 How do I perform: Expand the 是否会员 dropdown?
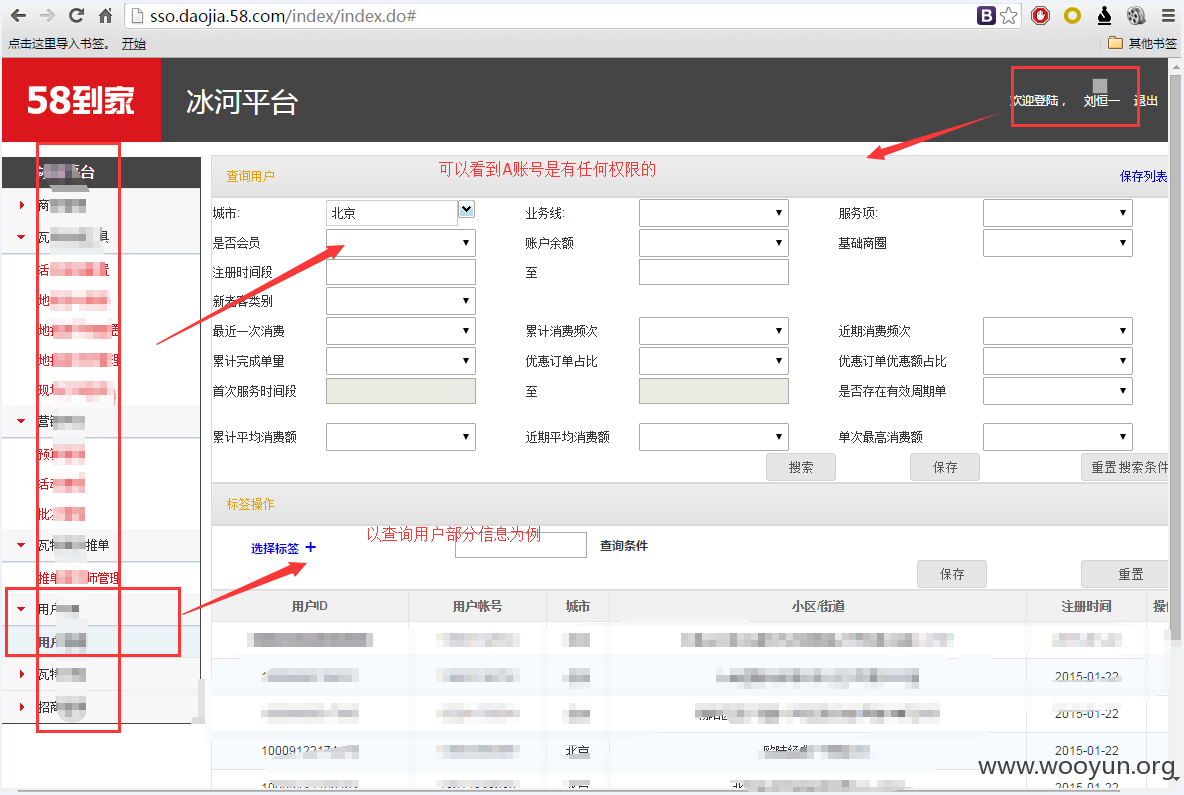[x=400, y=242]
